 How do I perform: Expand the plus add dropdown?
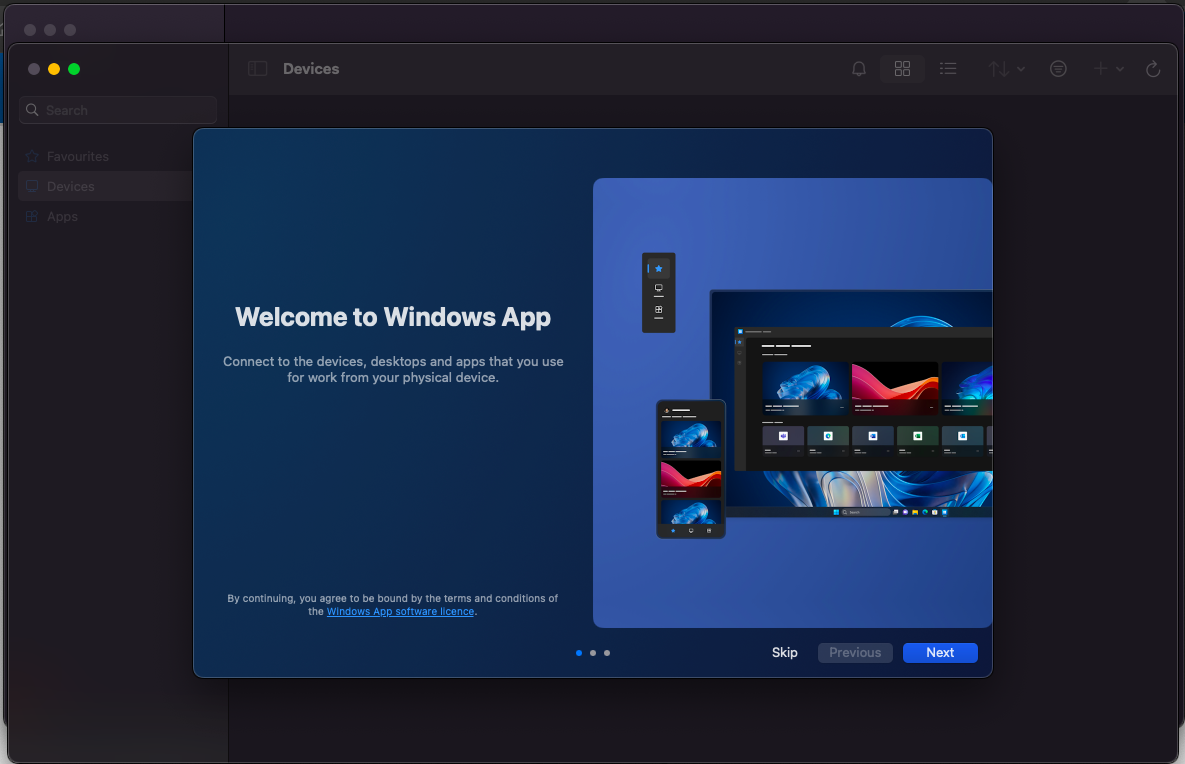click(x=1108, y=69)
